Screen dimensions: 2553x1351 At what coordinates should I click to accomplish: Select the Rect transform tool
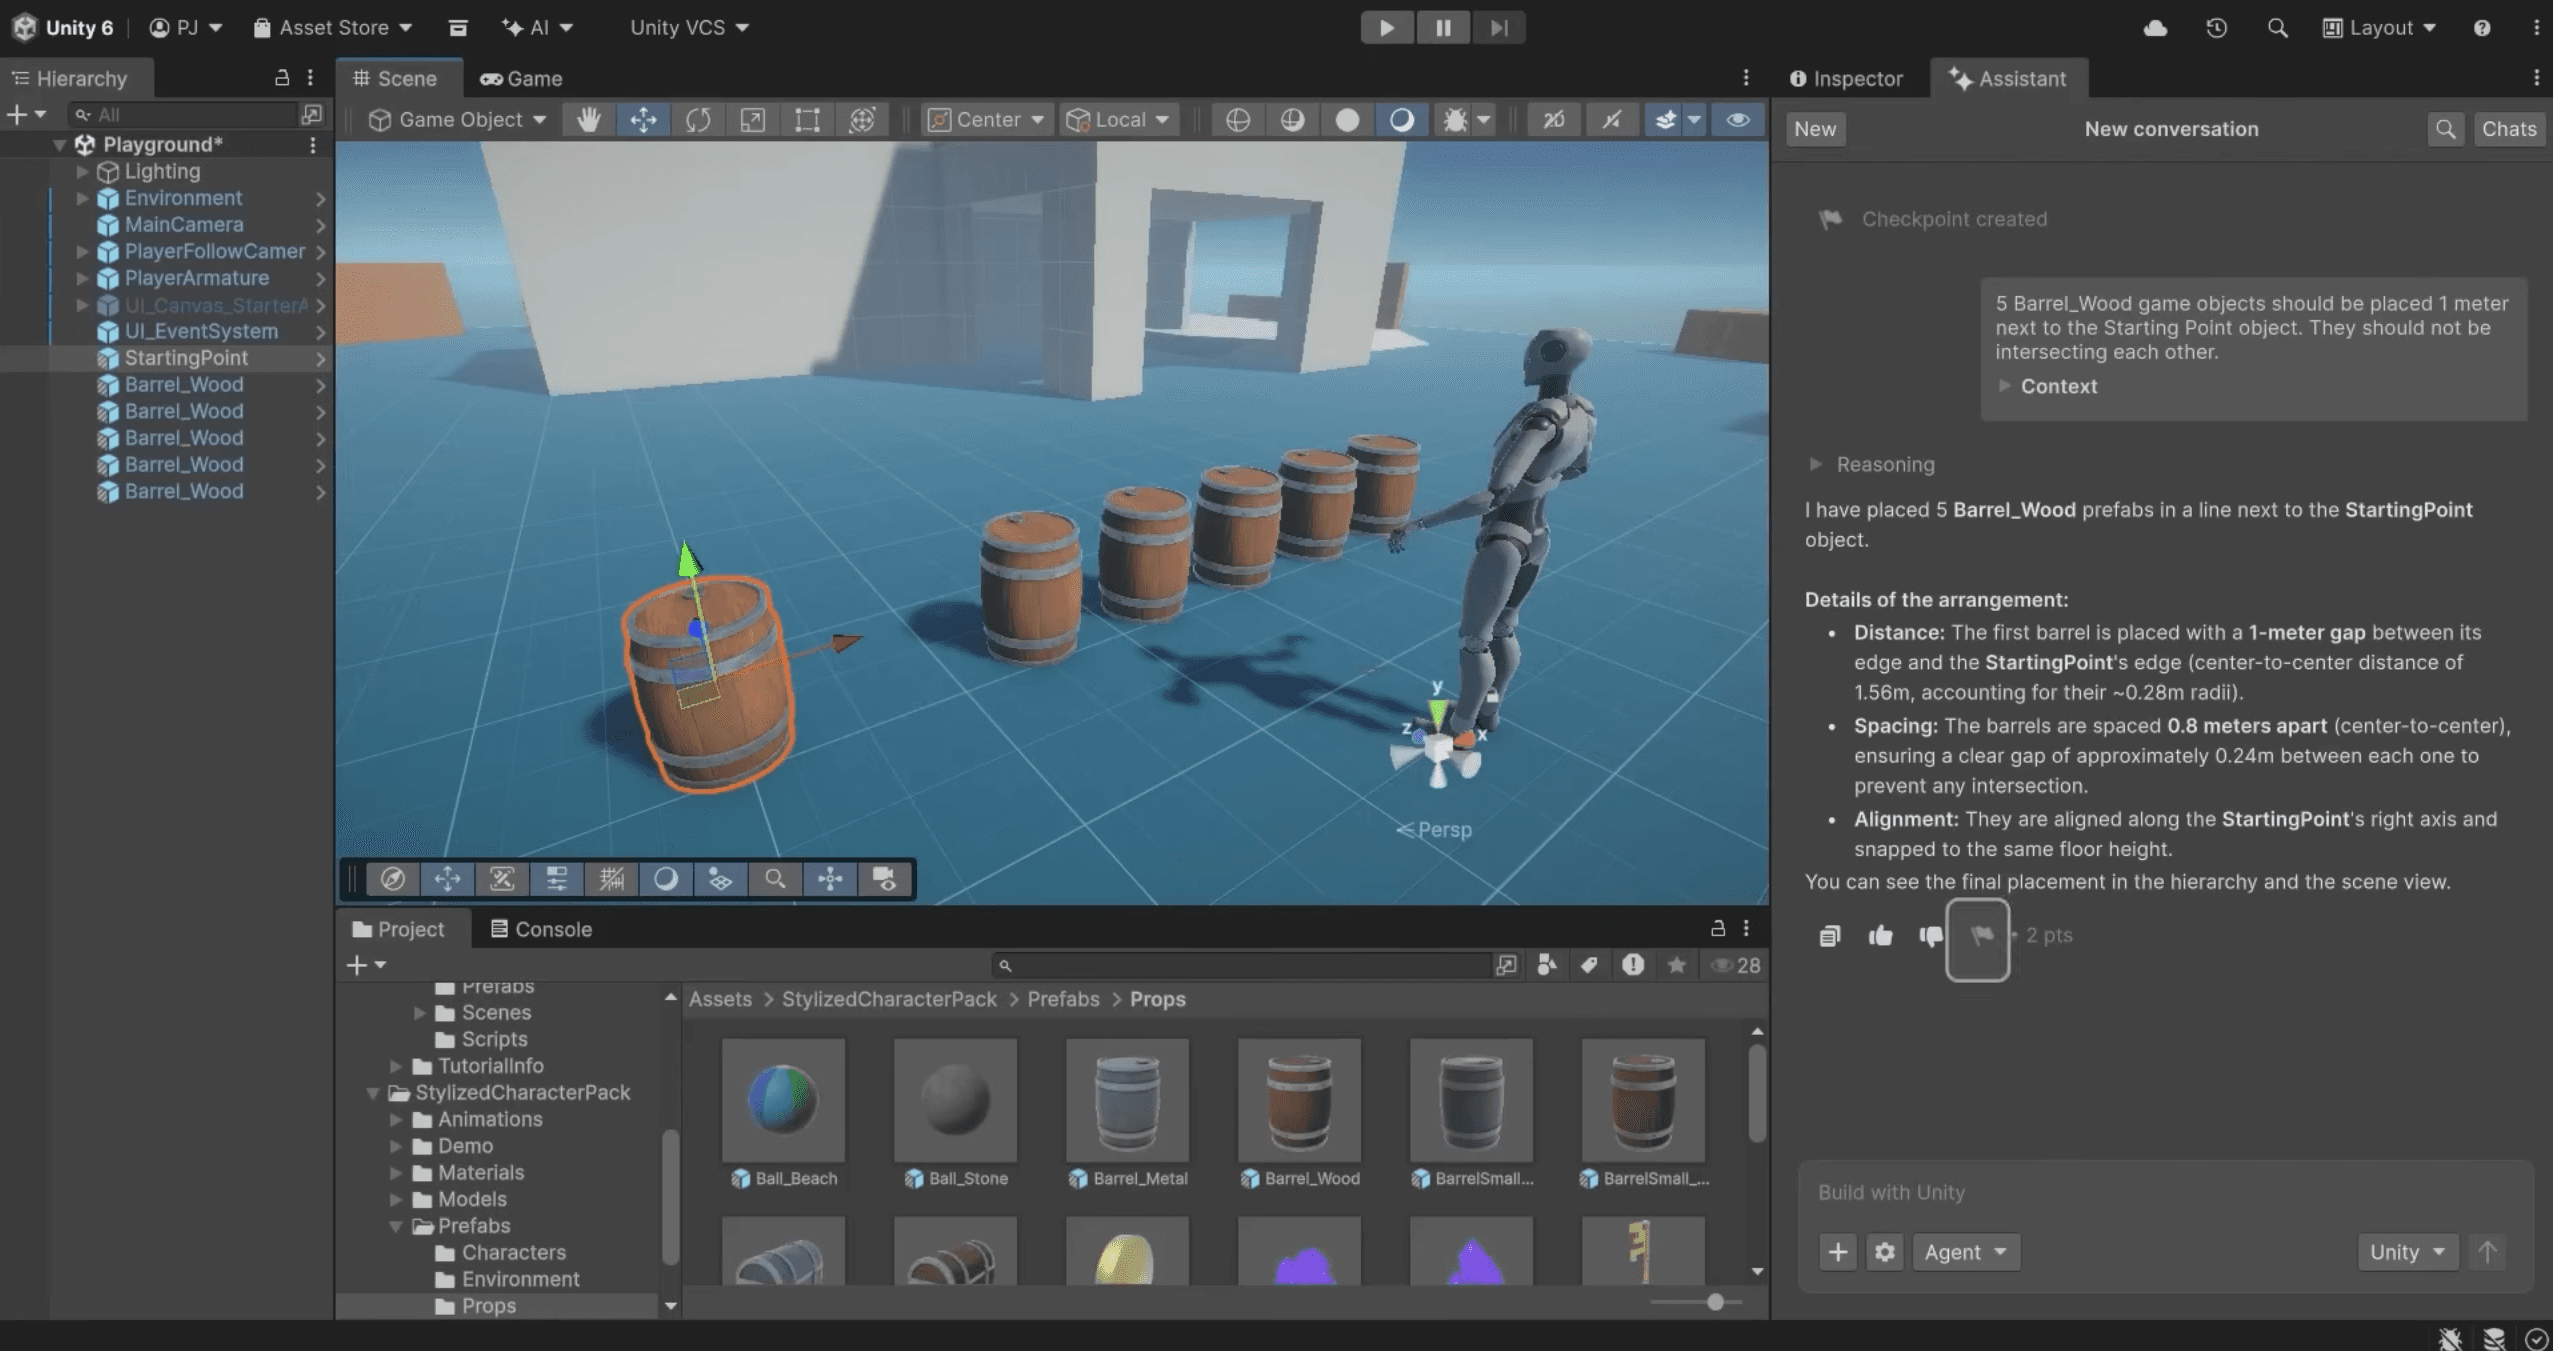coord(807,120)
